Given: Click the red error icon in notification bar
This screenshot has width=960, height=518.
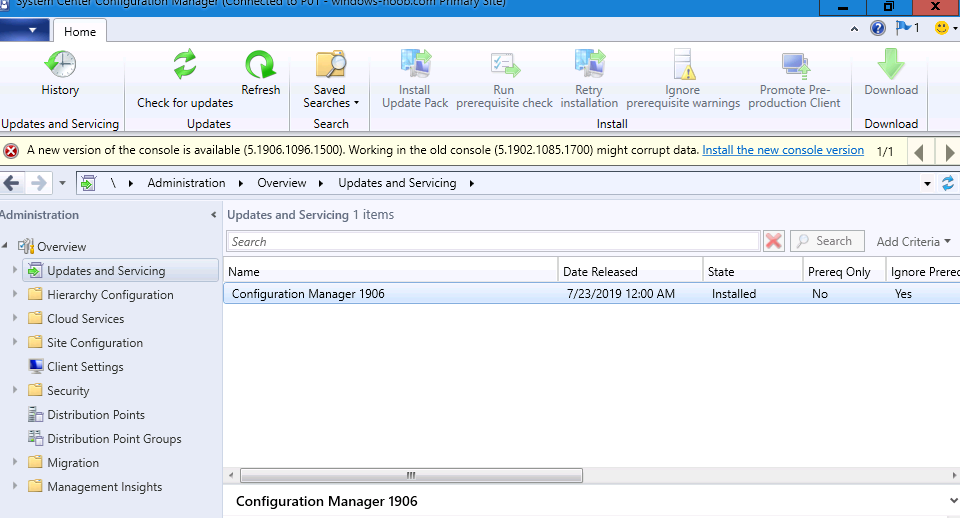Looking at the screenshot, I should [x=11, y=151].
